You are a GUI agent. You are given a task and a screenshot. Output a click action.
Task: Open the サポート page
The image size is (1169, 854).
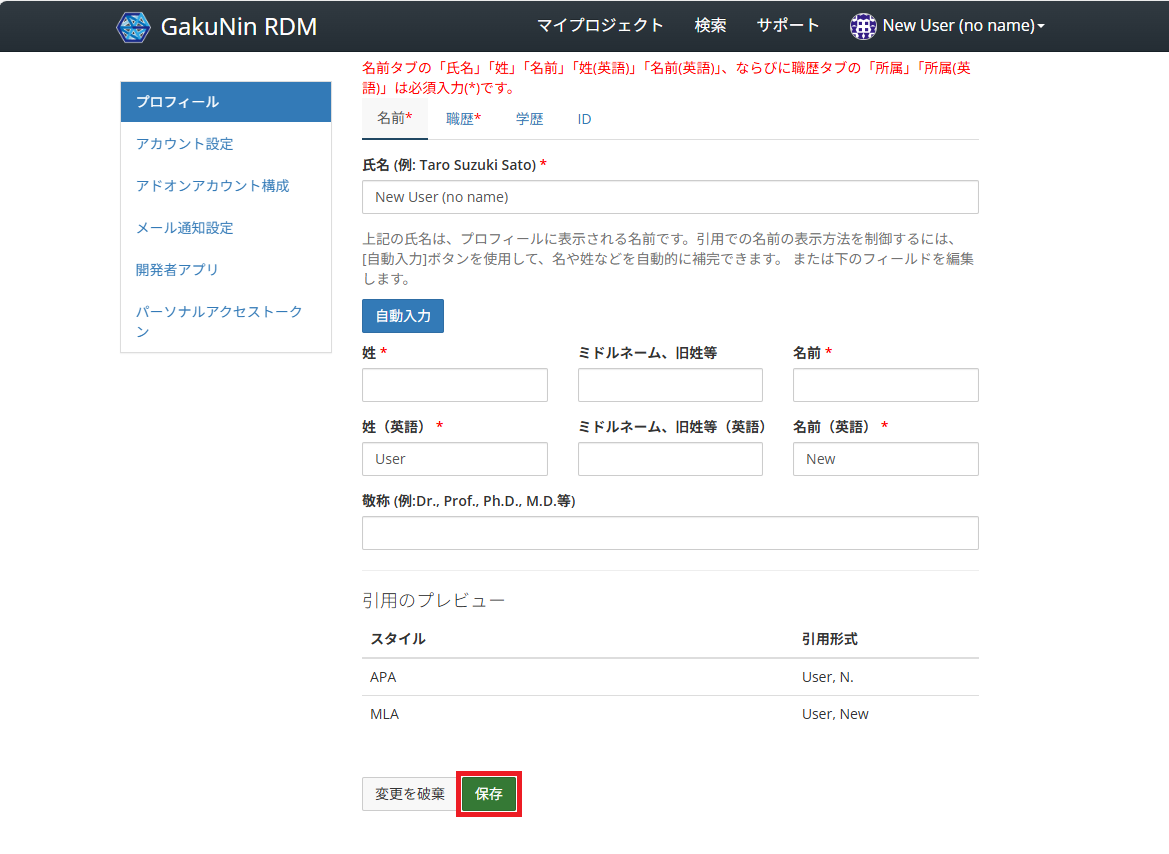pos(788,25)
